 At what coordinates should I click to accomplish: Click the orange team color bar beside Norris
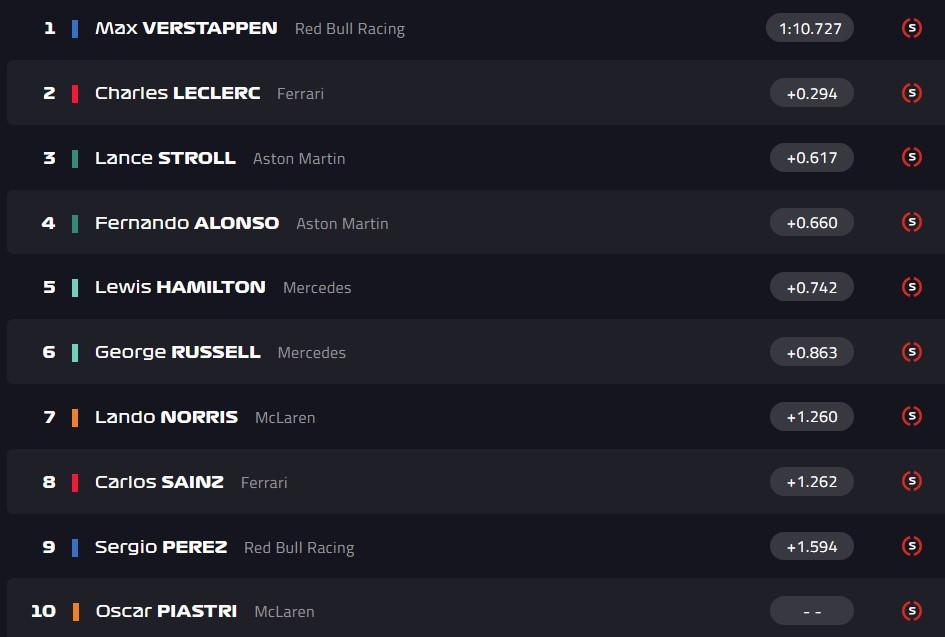[x=75, y=417]
